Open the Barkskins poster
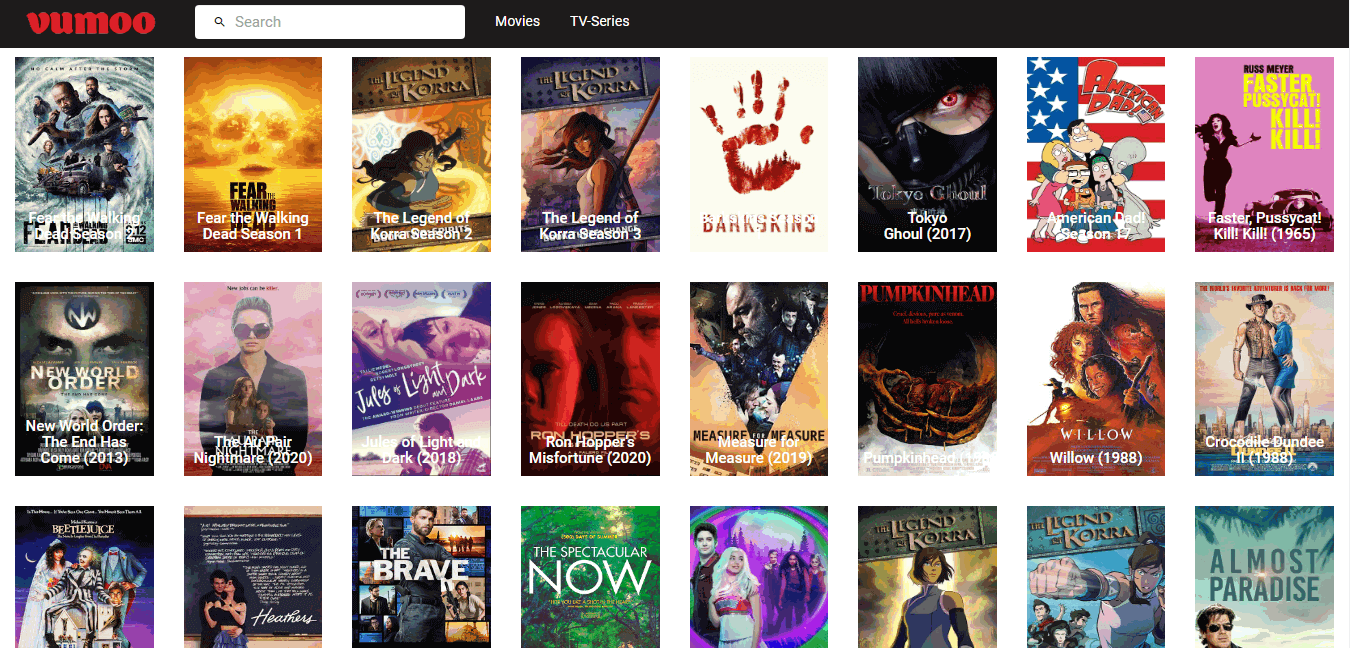 point(759,154)
